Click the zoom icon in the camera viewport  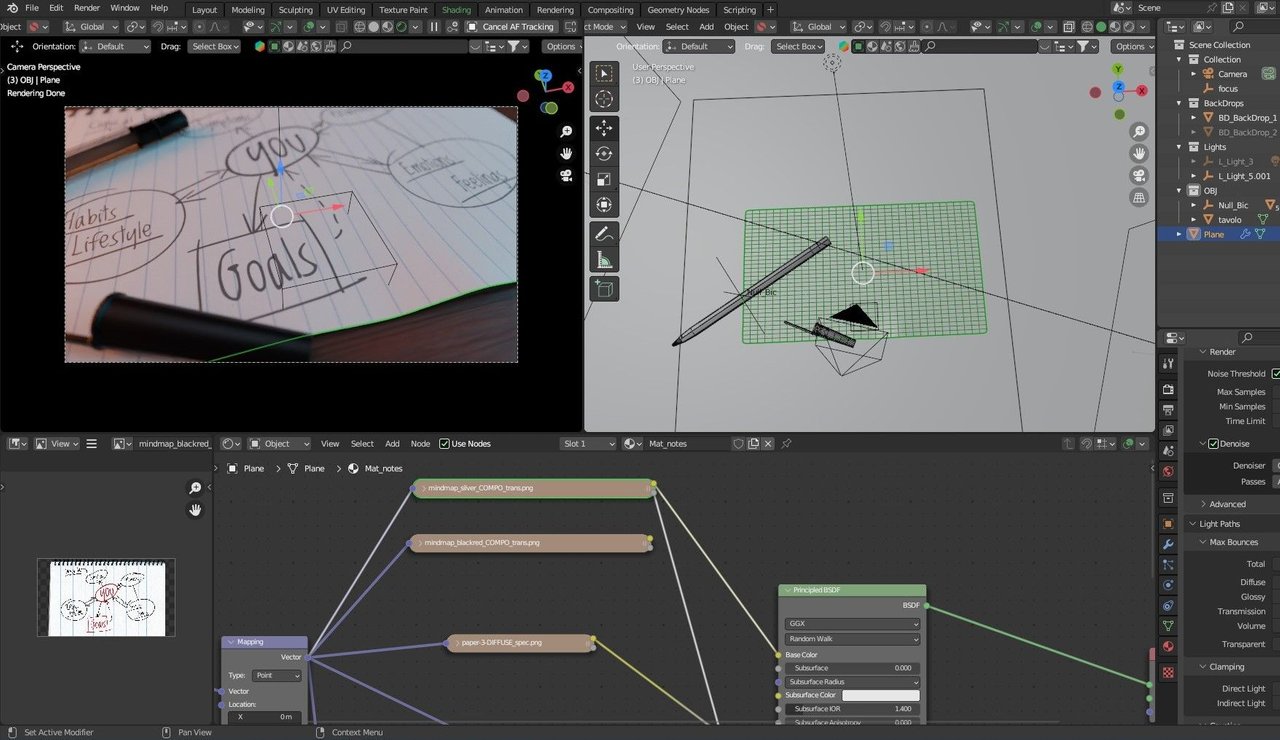pyautogui.click(x=566, y=132)
